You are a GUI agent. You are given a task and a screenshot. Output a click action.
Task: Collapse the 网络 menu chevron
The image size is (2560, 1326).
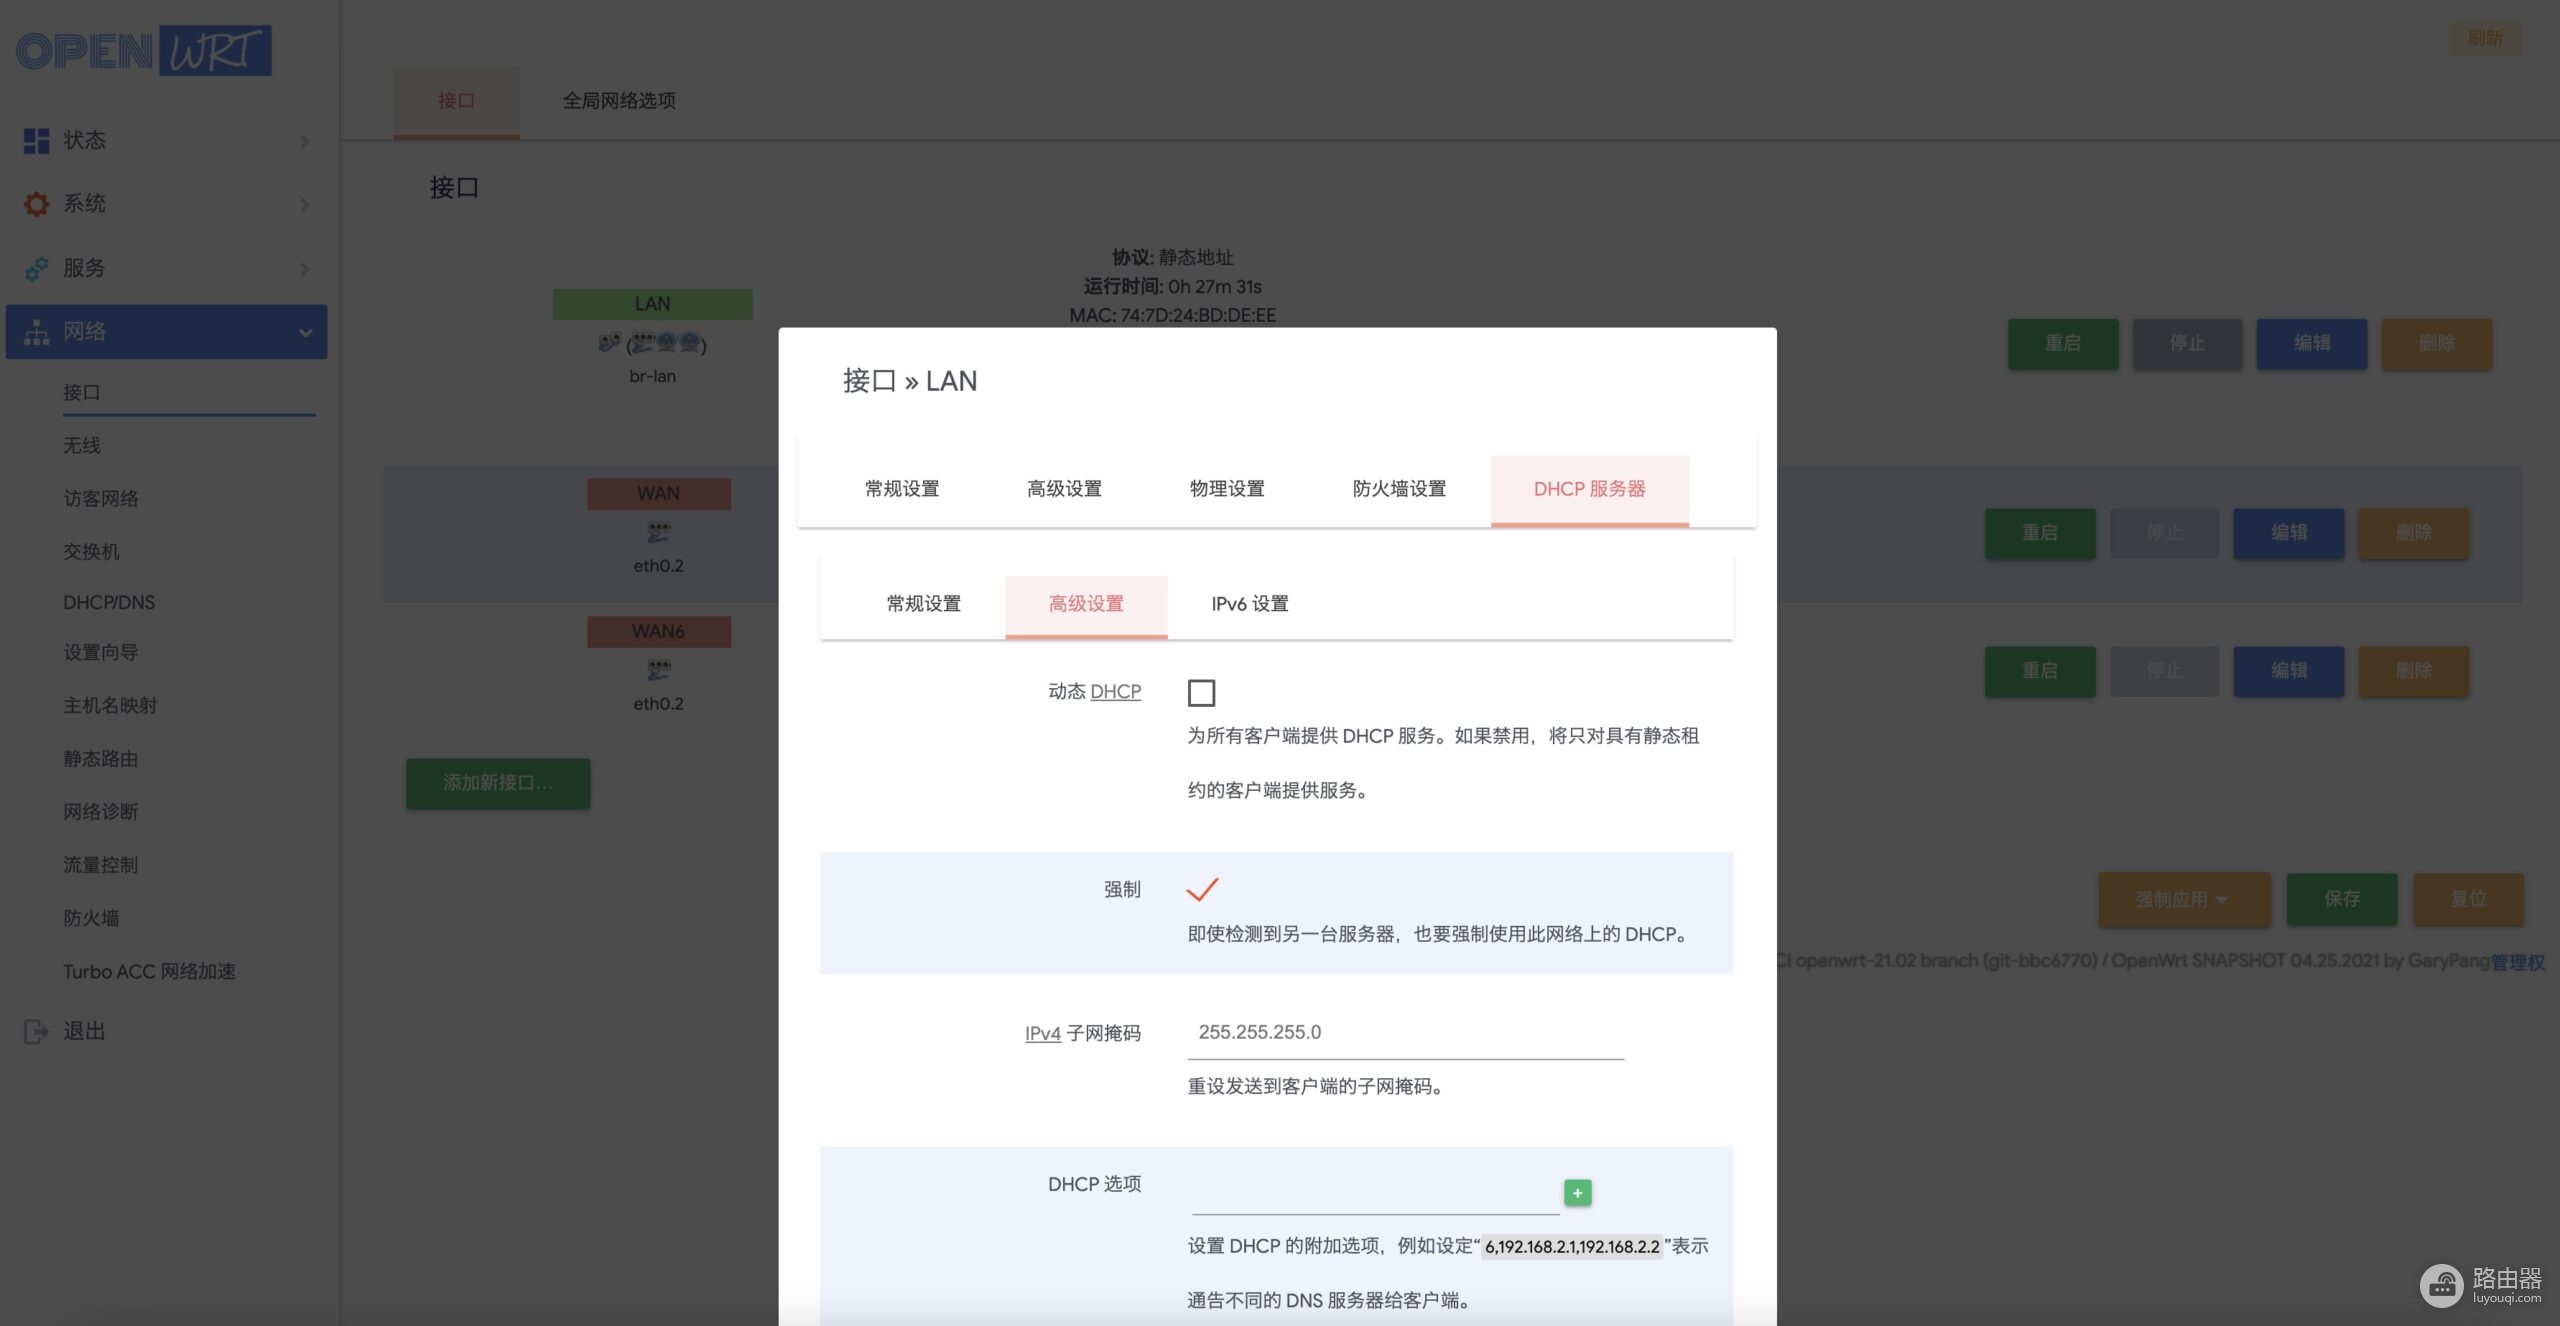click(x=305, y=332)
